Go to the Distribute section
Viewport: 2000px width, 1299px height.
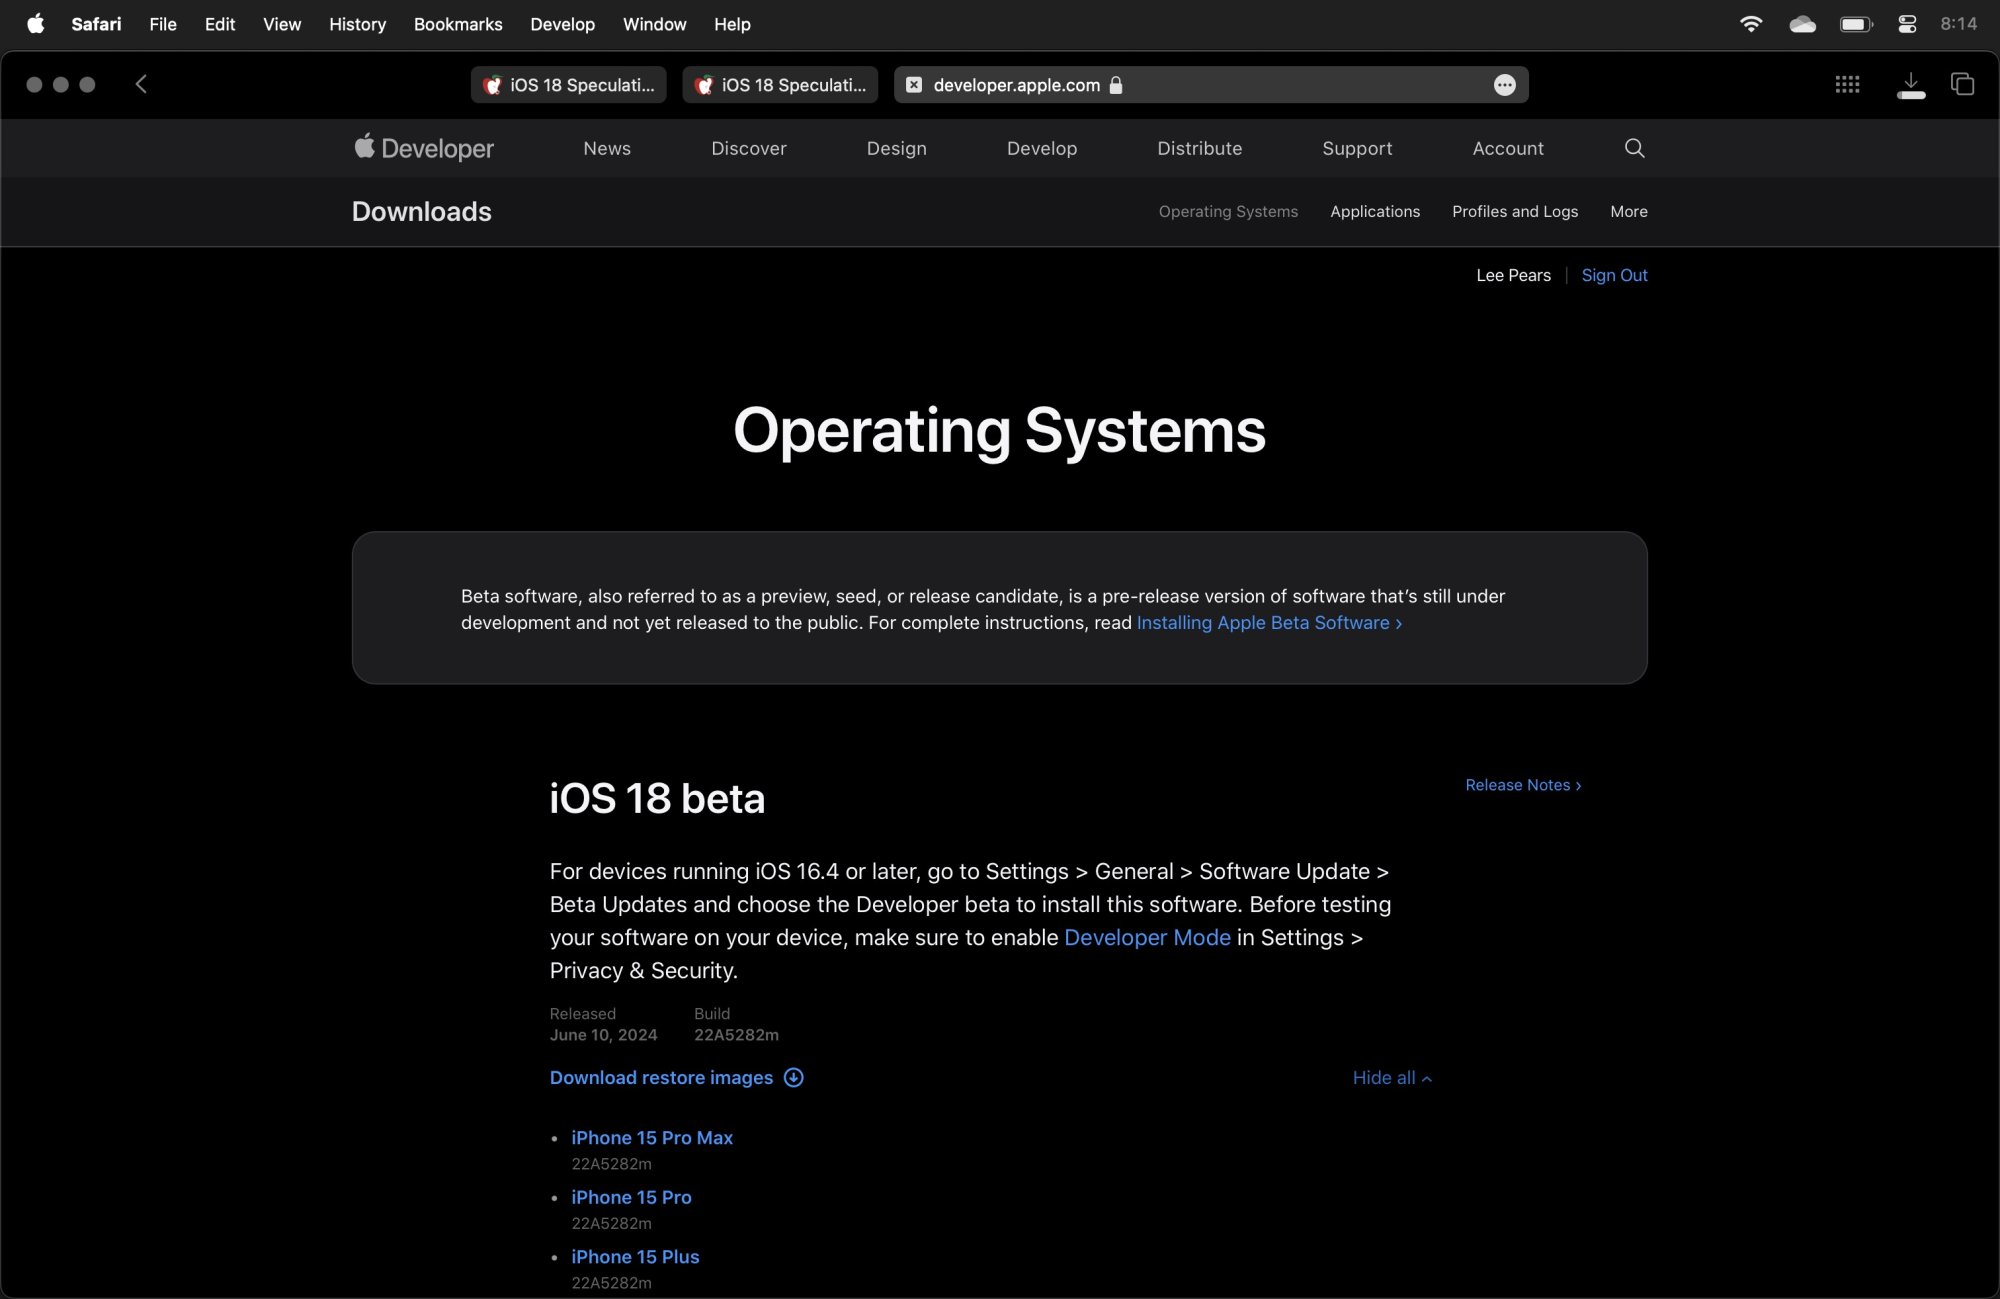tap(1200, 148)
